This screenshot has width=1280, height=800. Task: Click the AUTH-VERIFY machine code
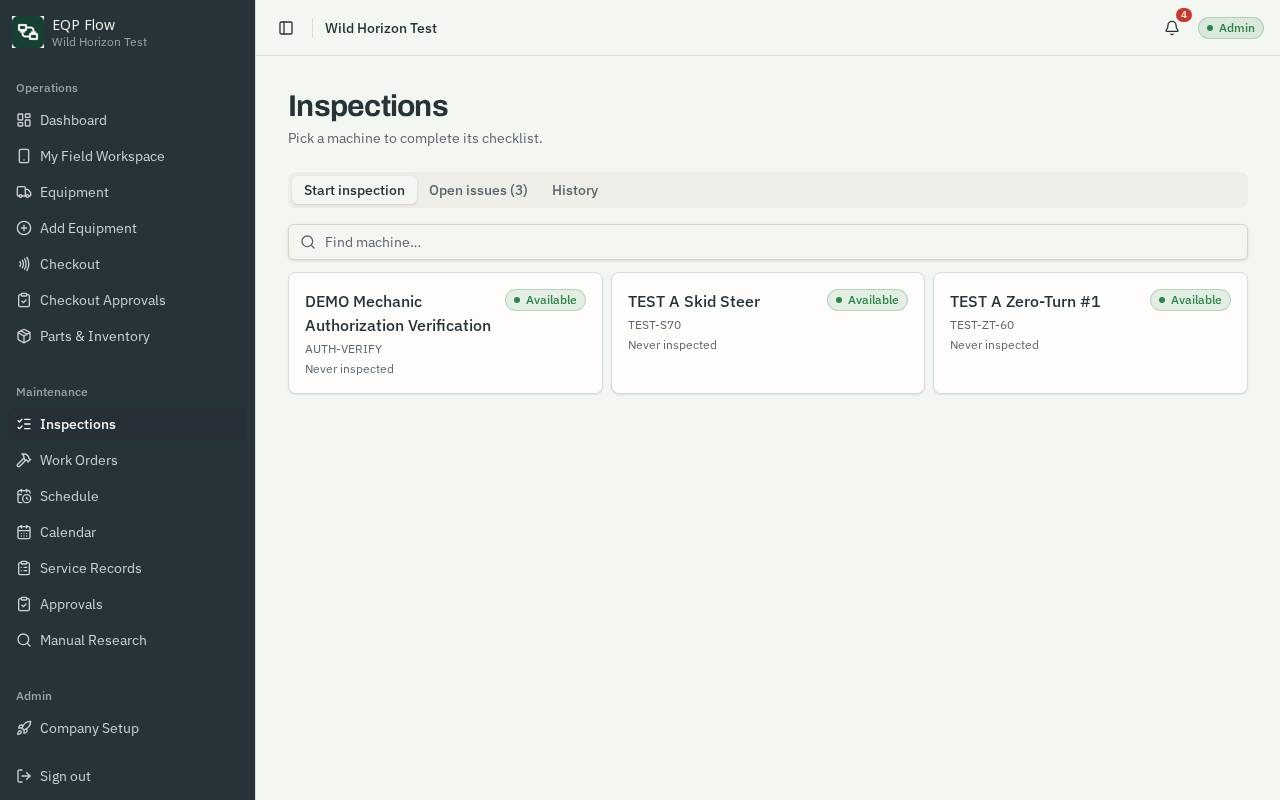343,349
